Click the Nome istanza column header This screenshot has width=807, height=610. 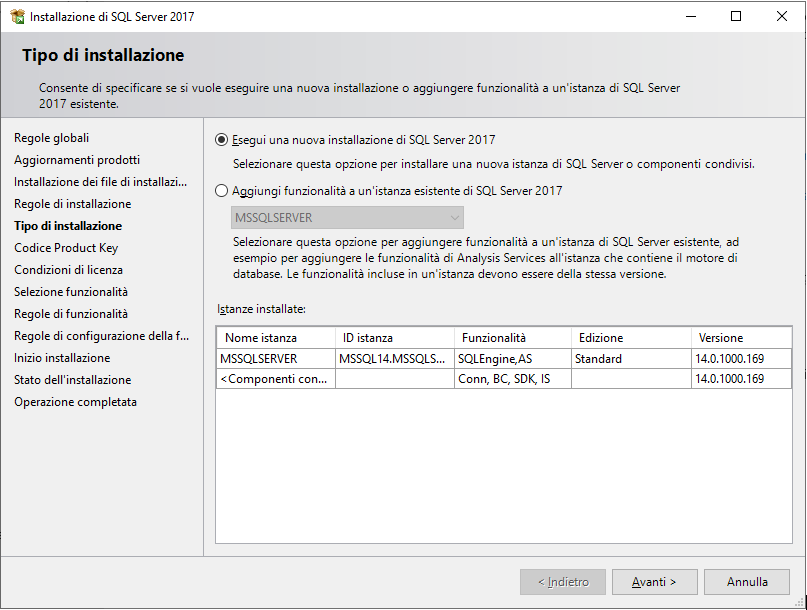(x=276, y=338)
